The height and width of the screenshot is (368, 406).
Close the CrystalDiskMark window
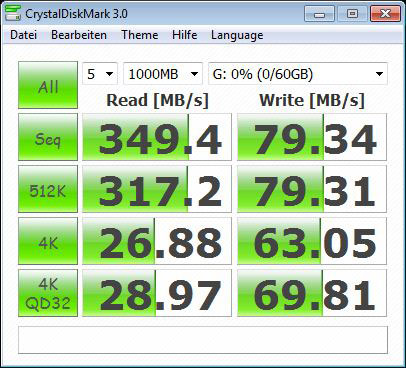click(x=385, y=14)
